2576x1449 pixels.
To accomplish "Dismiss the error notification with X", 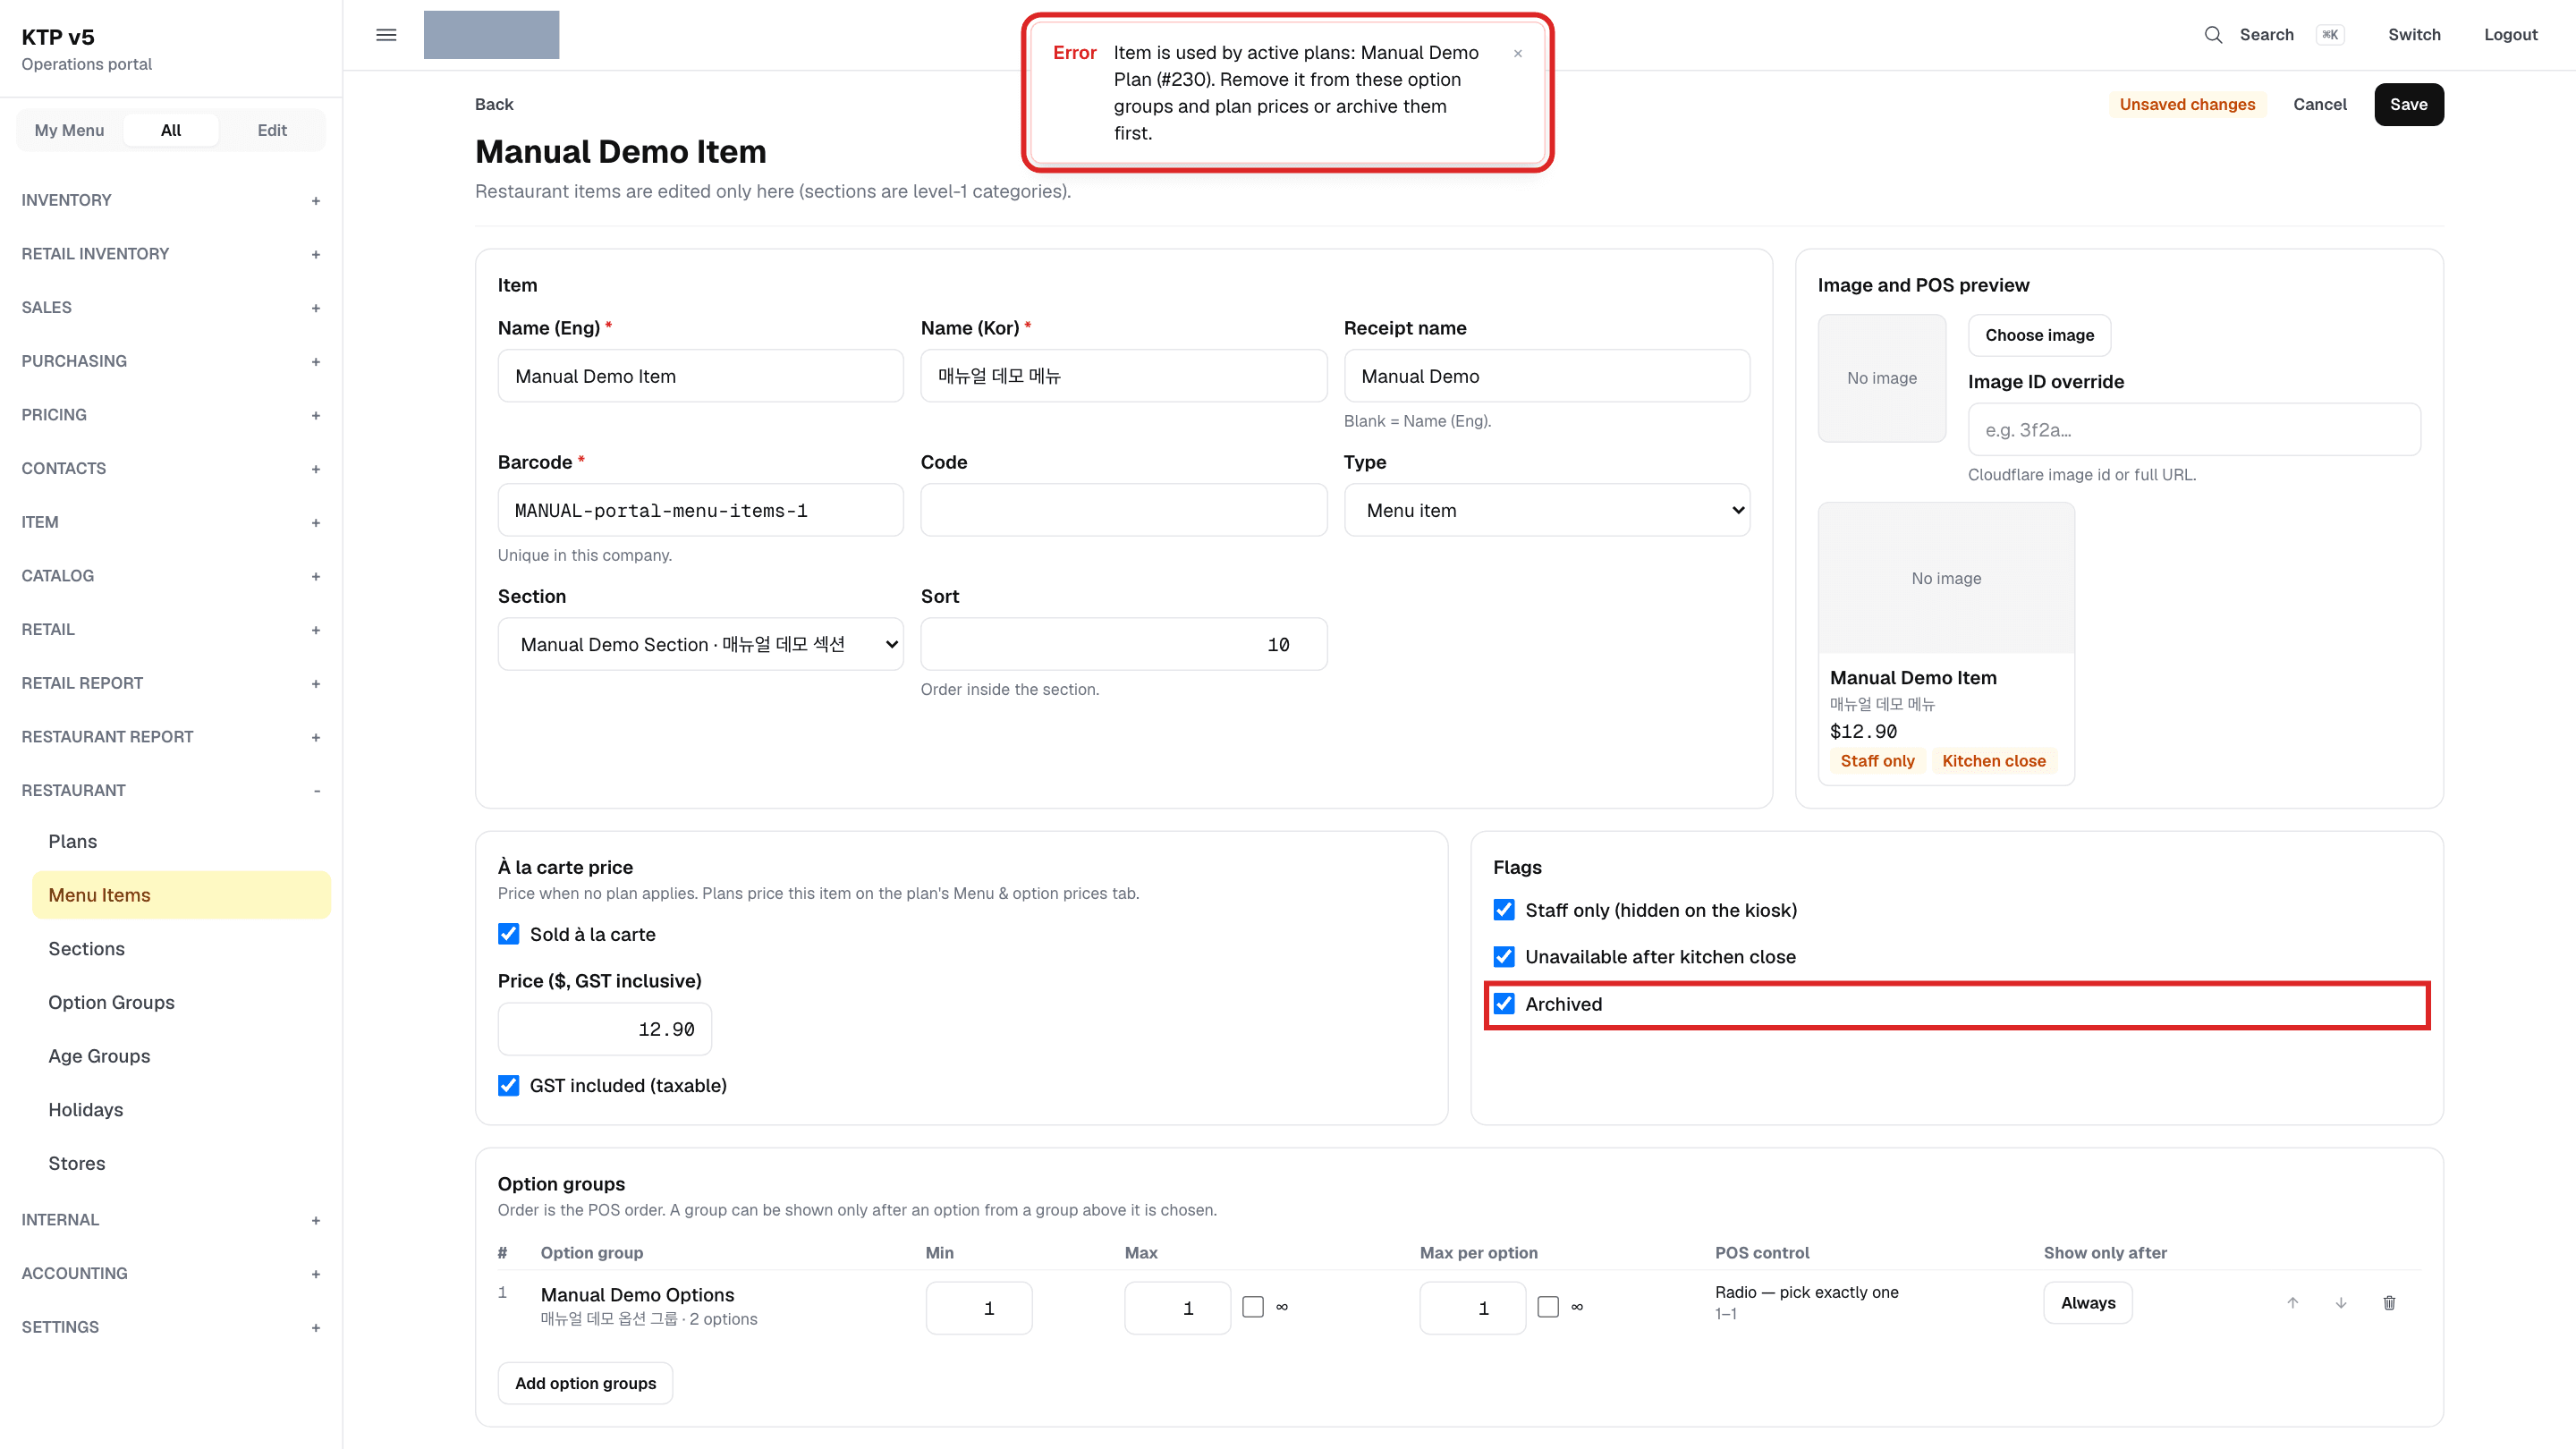I will click(1518, 54).
